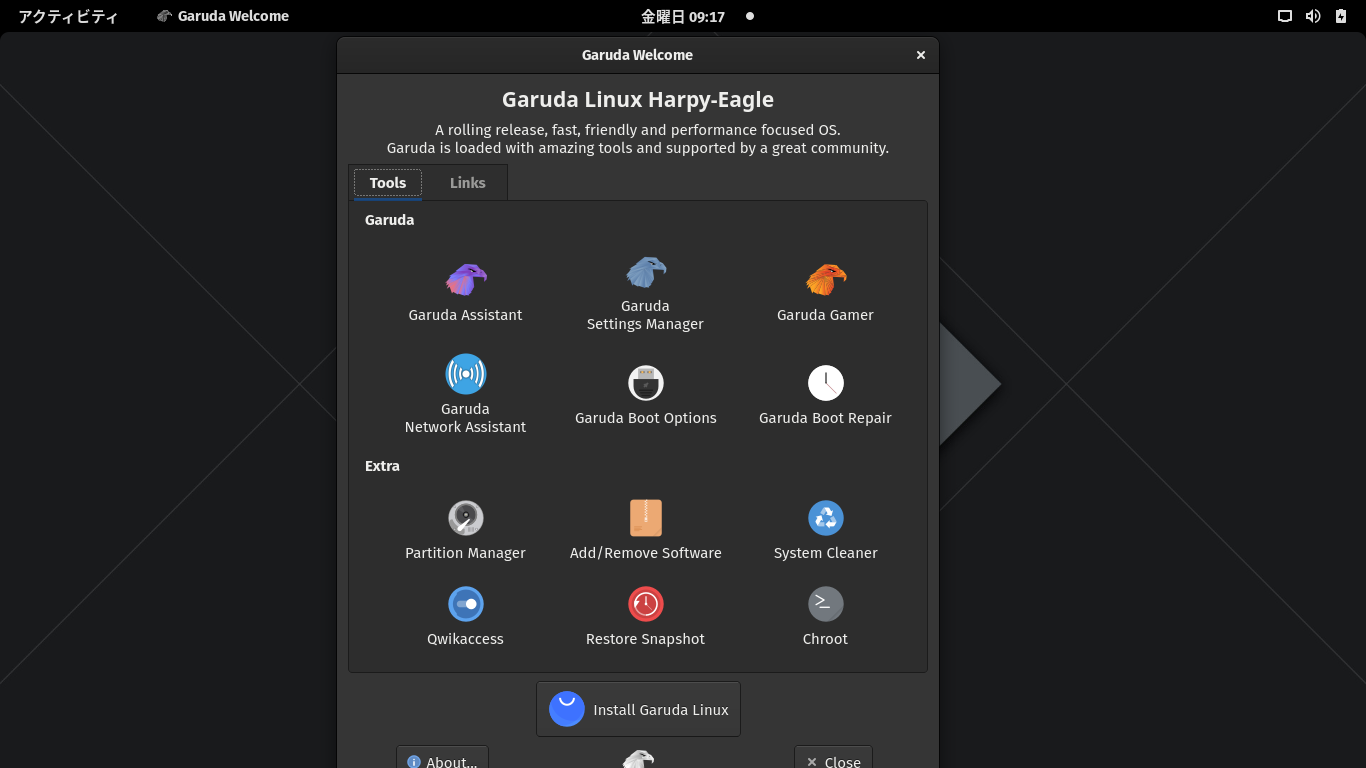Image resolution: width=1366 pixels, height=768 pixels.
Task: Launch System Cleaner recycle icon
Action: click(826, 518)
